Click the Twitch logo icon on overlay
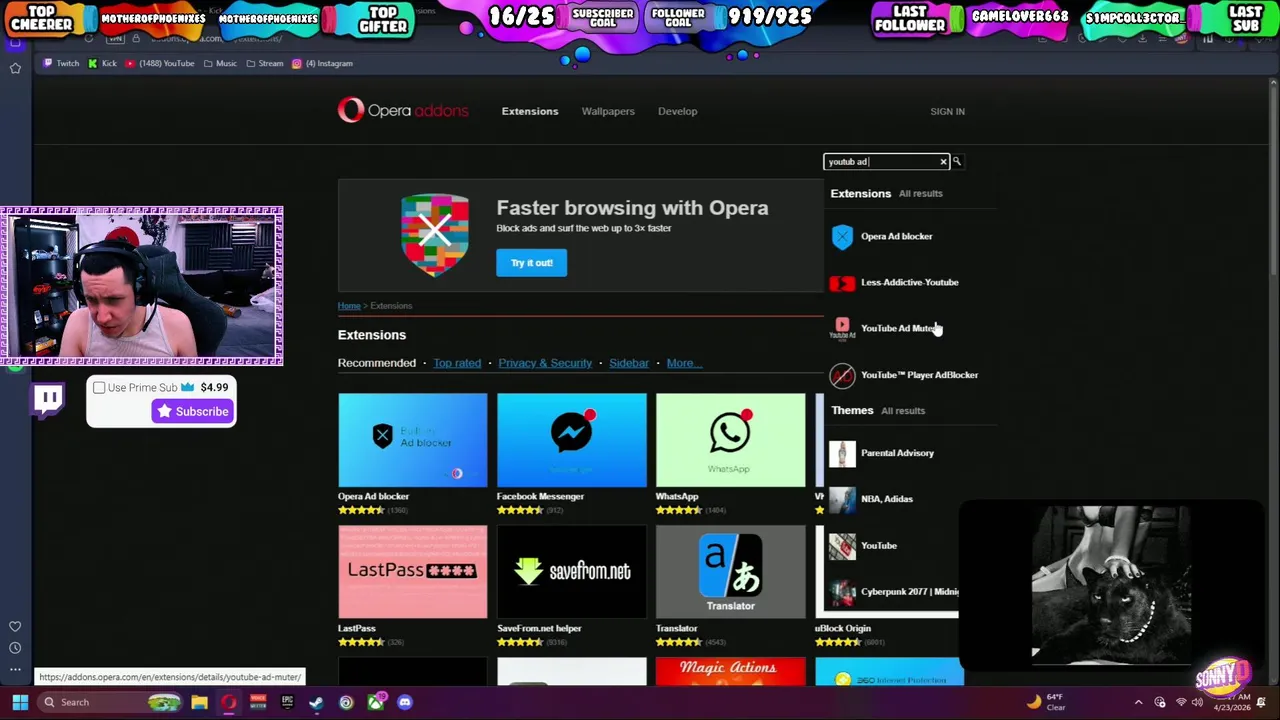The image size is (1280, 720). pyautogui.click(x=48, y=399)
